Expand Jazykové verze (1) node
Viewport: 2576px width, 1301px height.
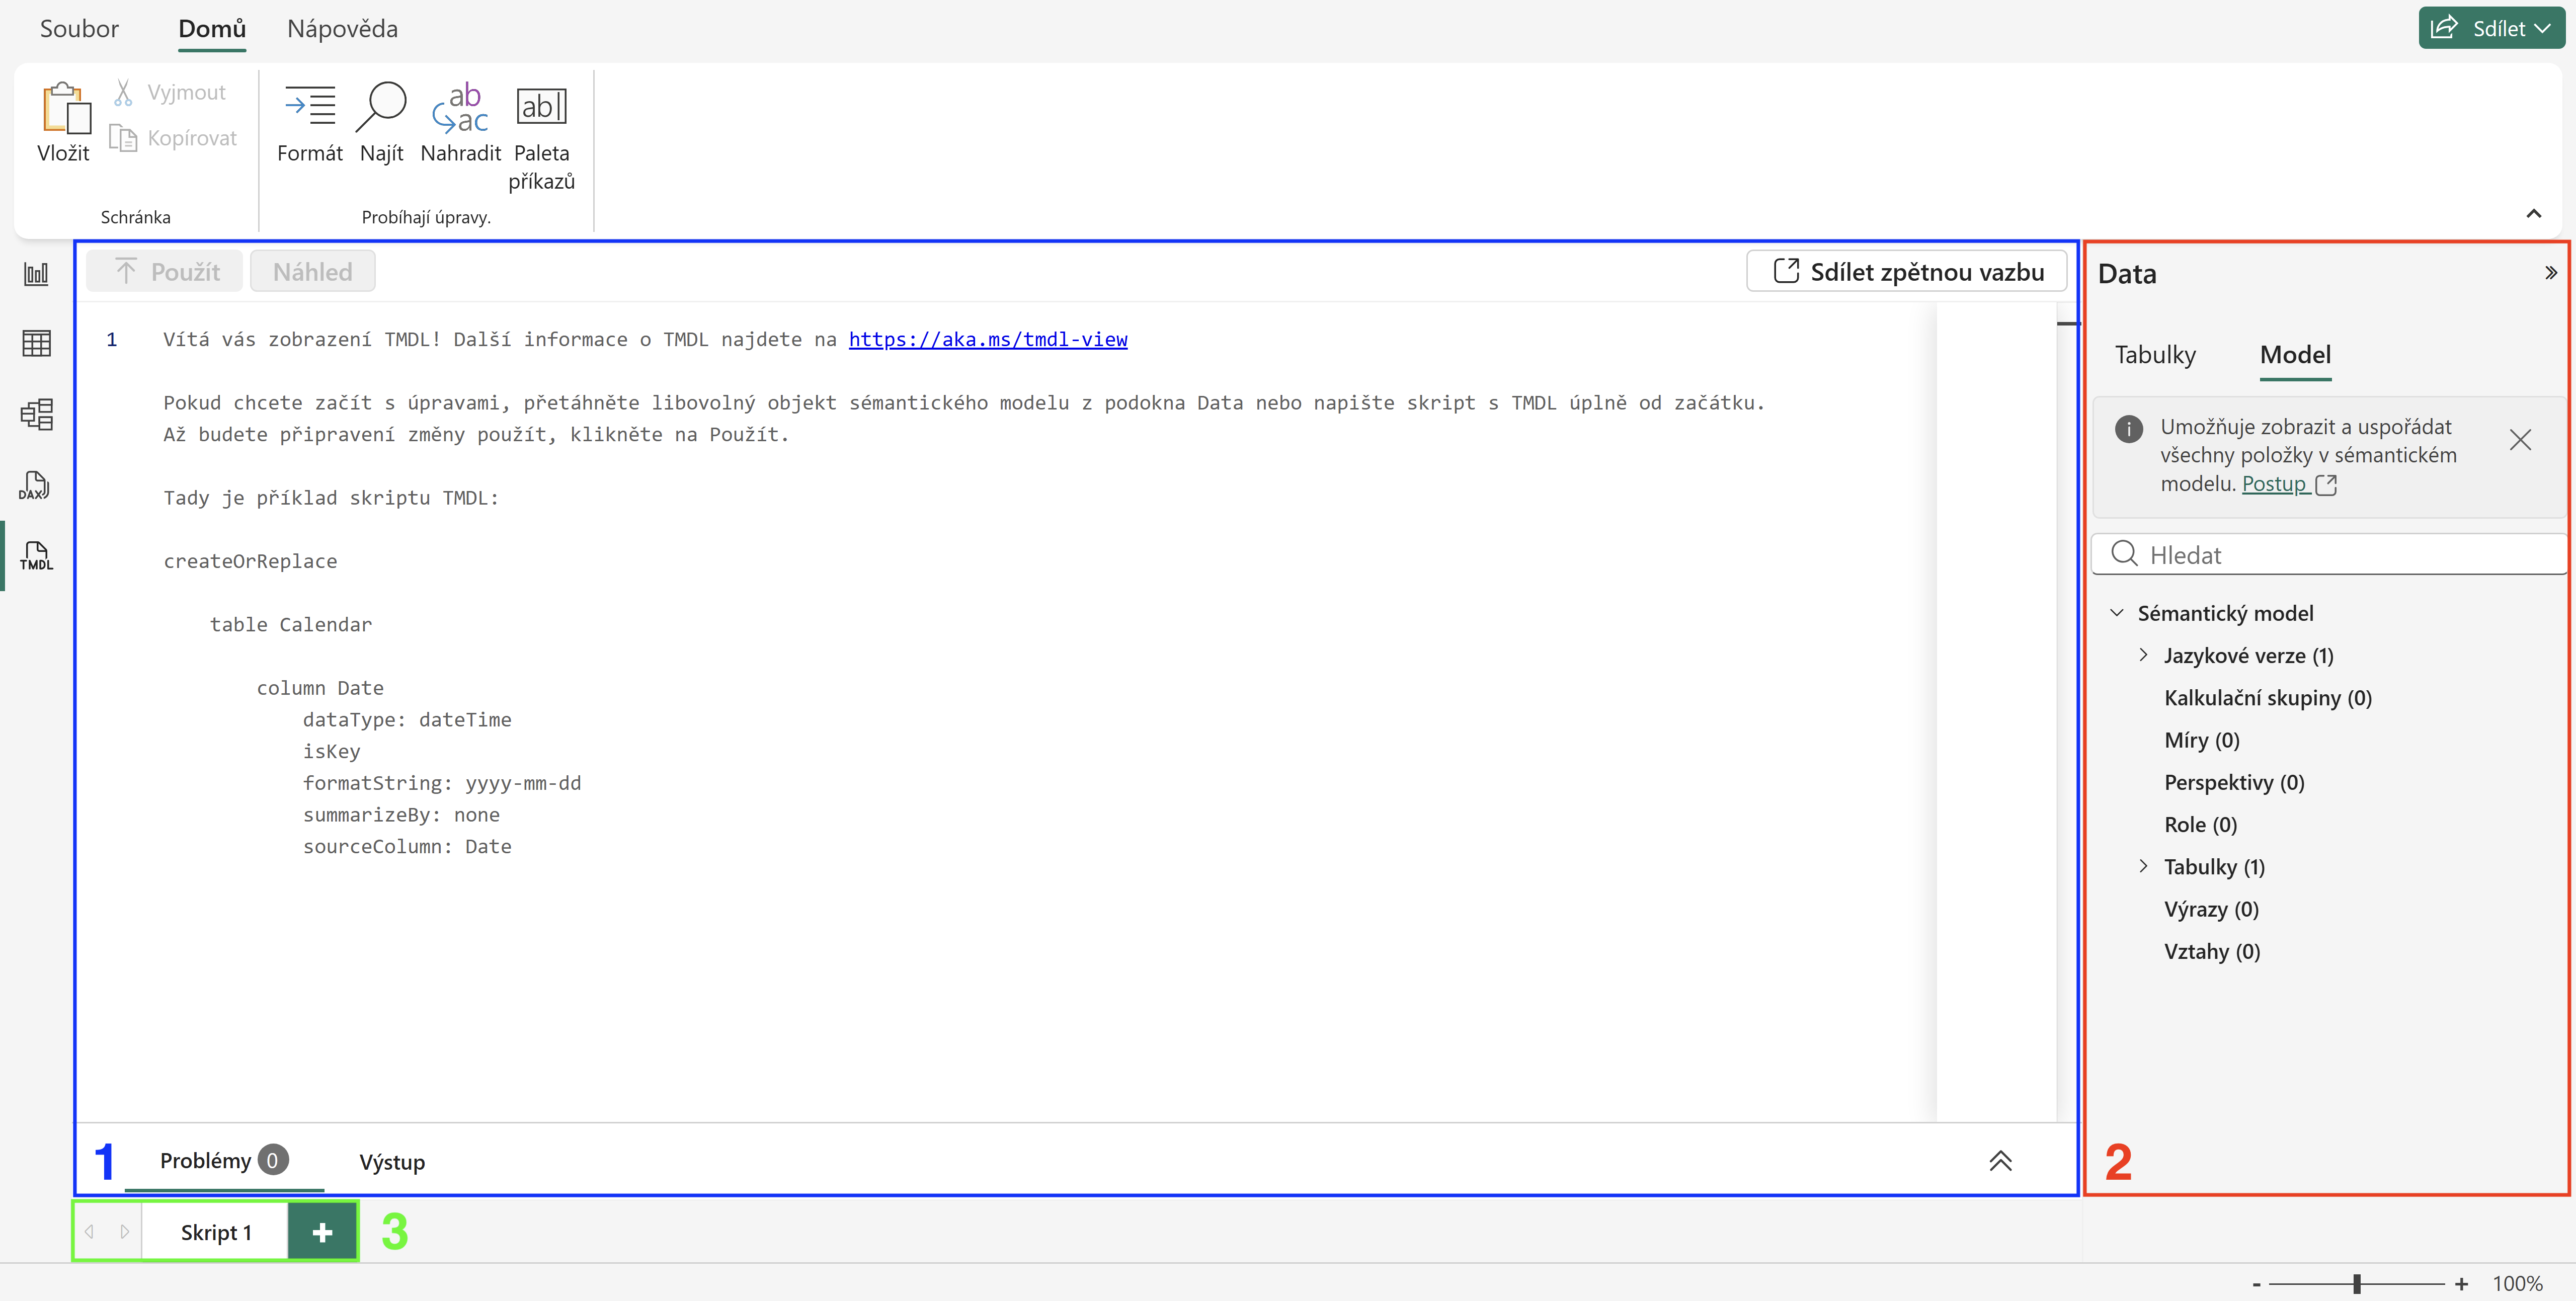tap(2143, 655)
